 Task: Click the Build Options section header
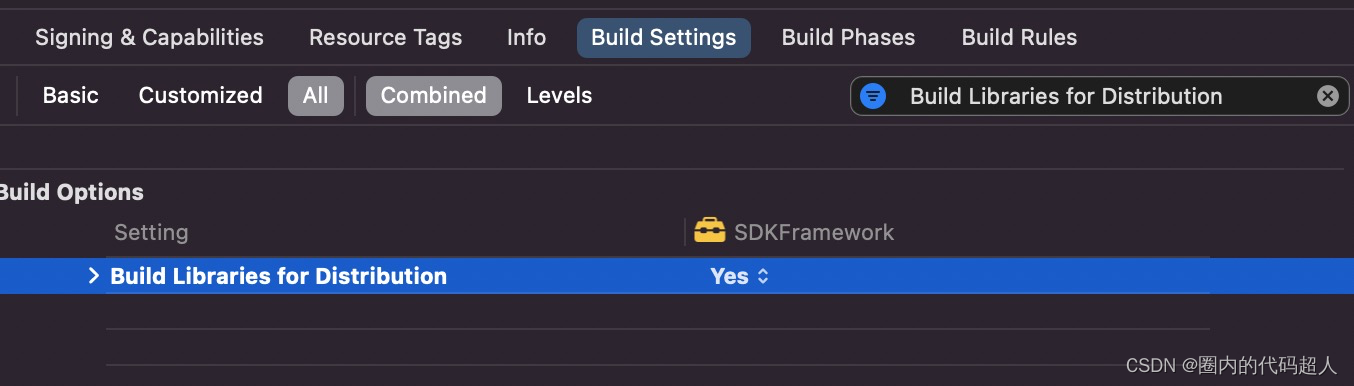pyautogui.click(x=70, y=192)
